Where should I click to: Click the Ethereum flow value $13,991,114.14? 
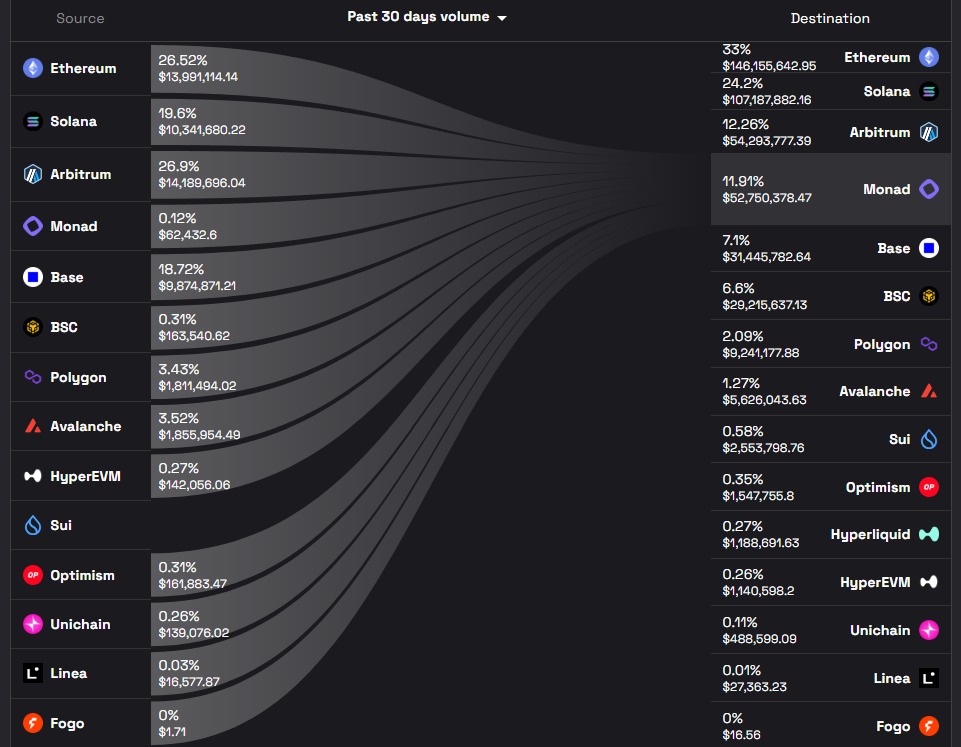coord(198,77)
